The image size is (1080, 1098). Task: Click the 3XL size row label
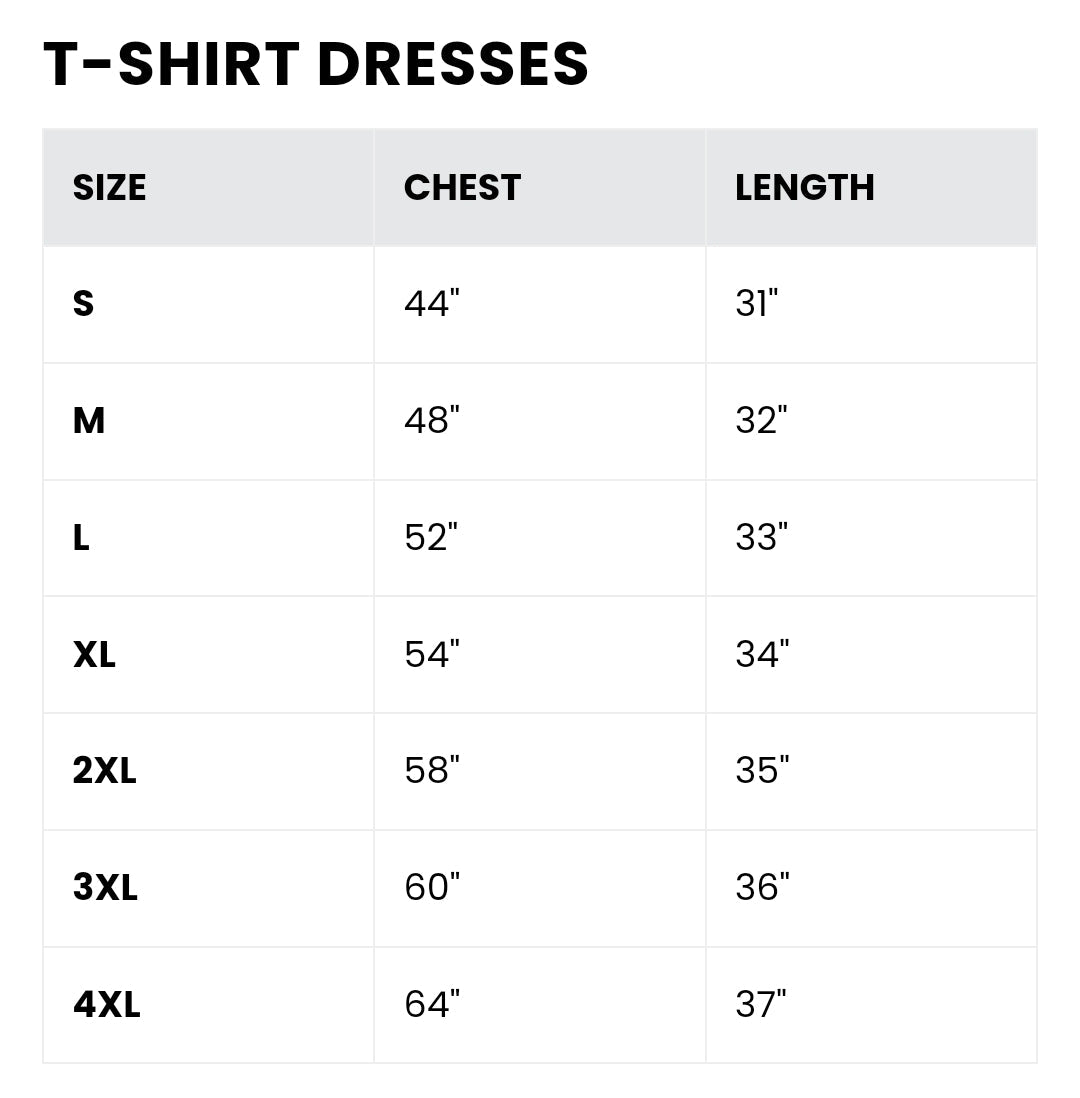[x=105, y=888]
